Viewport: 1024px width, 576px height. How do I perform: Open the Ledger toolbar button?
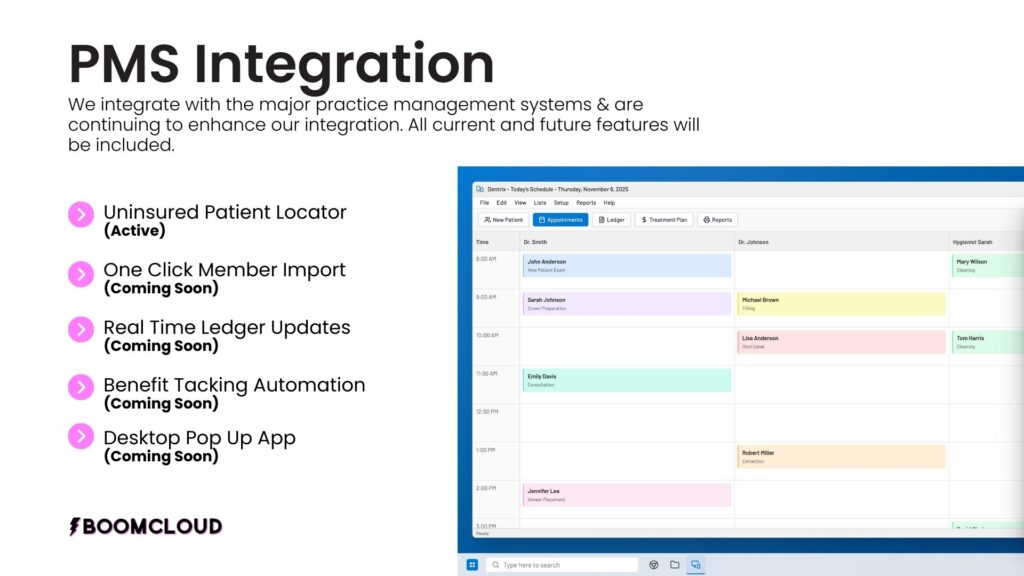[612, 220]
